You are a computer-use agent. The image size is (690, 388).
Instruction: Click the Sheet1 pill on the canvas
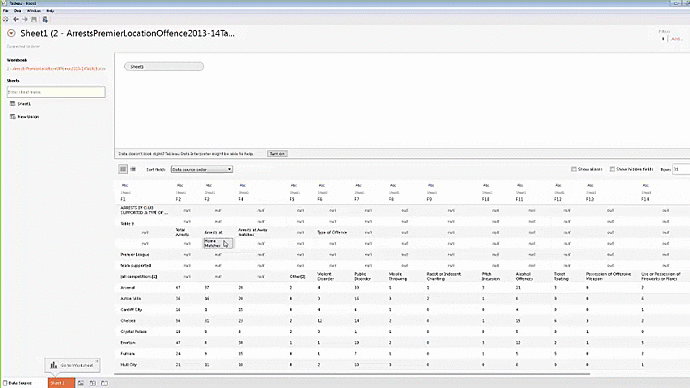(164, 66)
